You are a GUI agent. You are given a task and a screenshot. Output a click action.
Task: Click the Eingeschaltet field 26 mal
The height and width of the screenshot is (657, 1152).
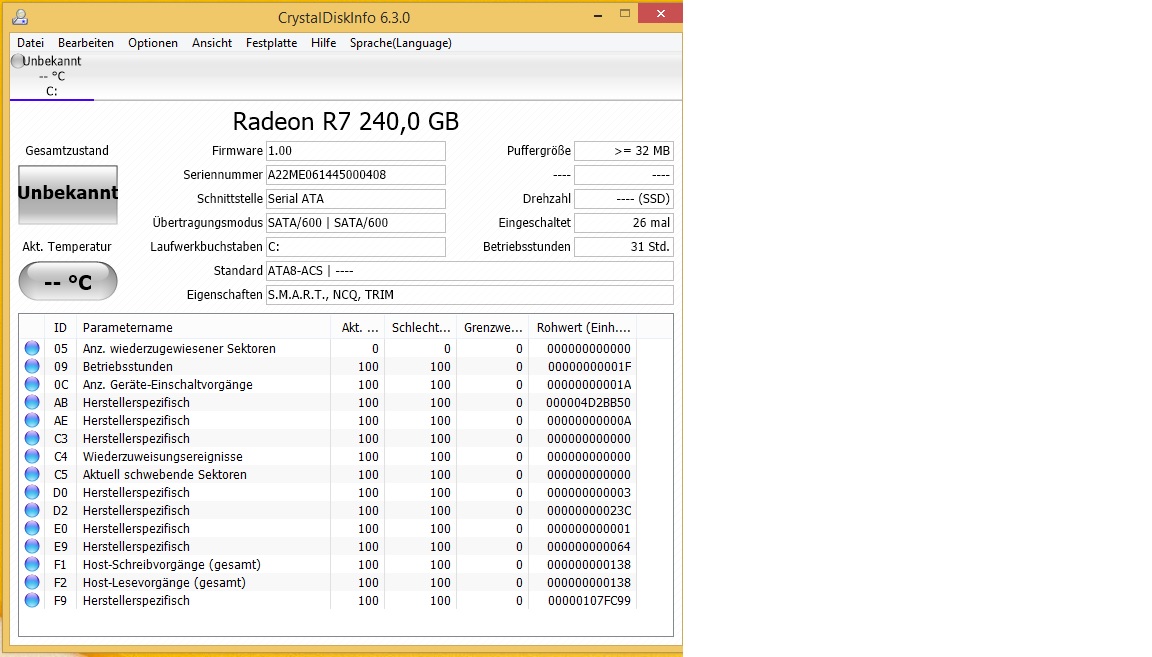click(x=624, y=223)
